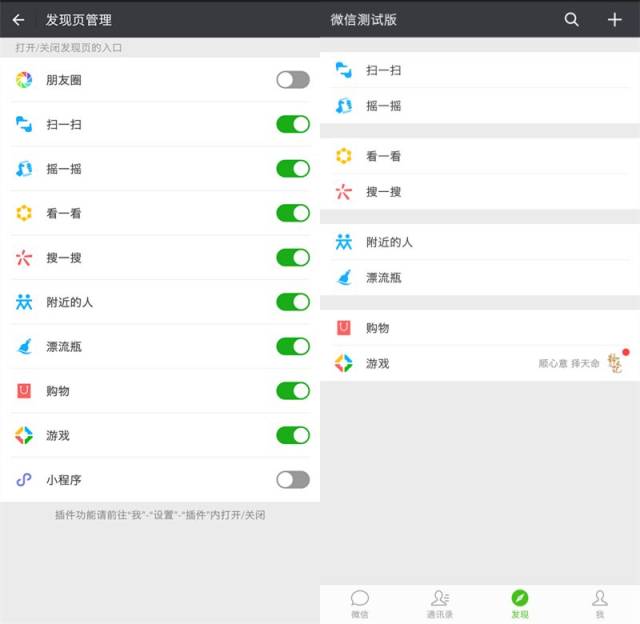The image size is (640, 624).
Task: Open the 漂流瓶 bottle entry in Discover
Action: click(480, 278)
